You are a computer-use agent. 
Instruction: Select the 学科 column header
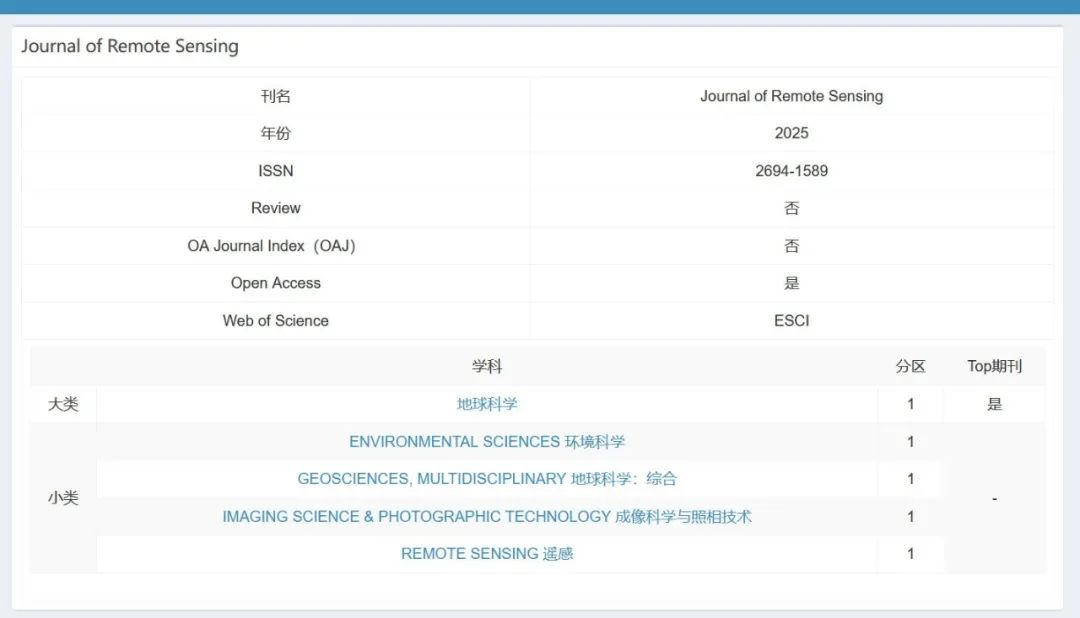coord(487,367)
